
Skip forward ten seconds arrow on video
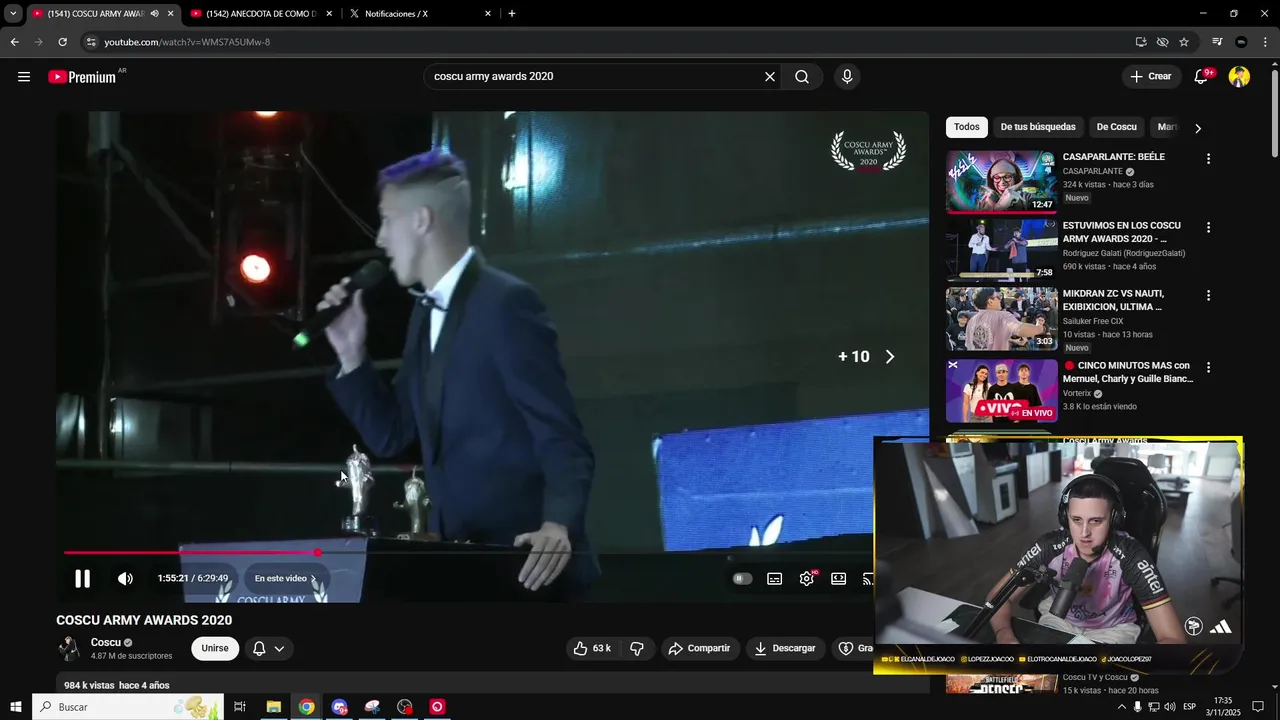point(890,356)
